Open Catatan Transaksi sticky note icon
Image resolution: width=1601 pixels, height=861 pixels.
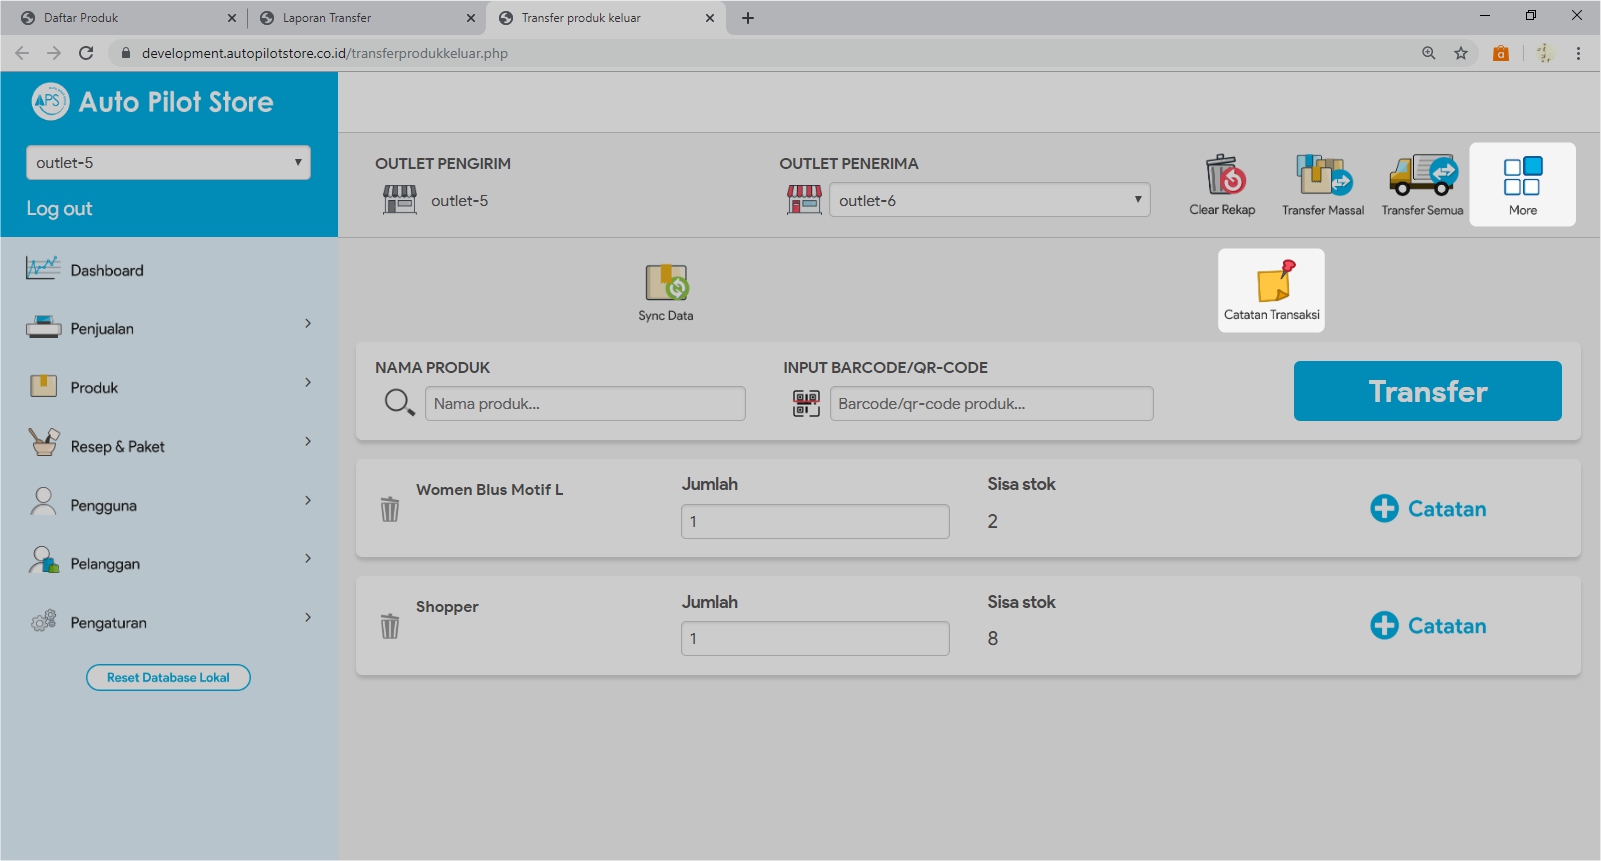[1272, 282]
